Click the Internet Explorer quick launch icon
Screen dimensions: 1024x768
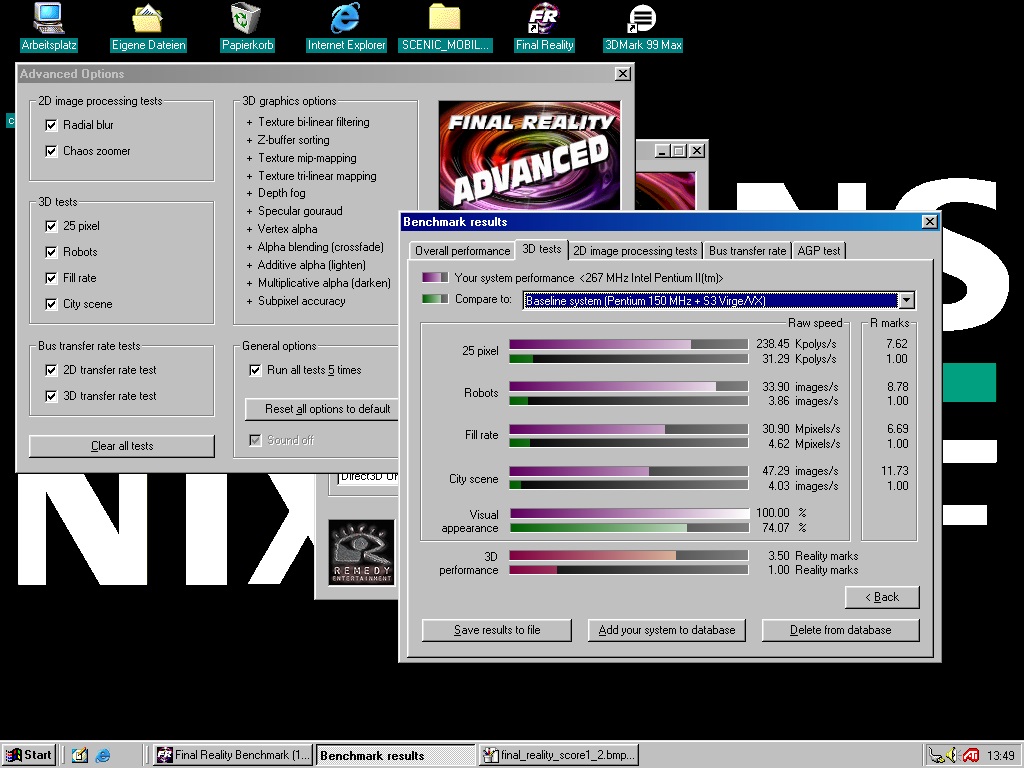pos(103,756)
